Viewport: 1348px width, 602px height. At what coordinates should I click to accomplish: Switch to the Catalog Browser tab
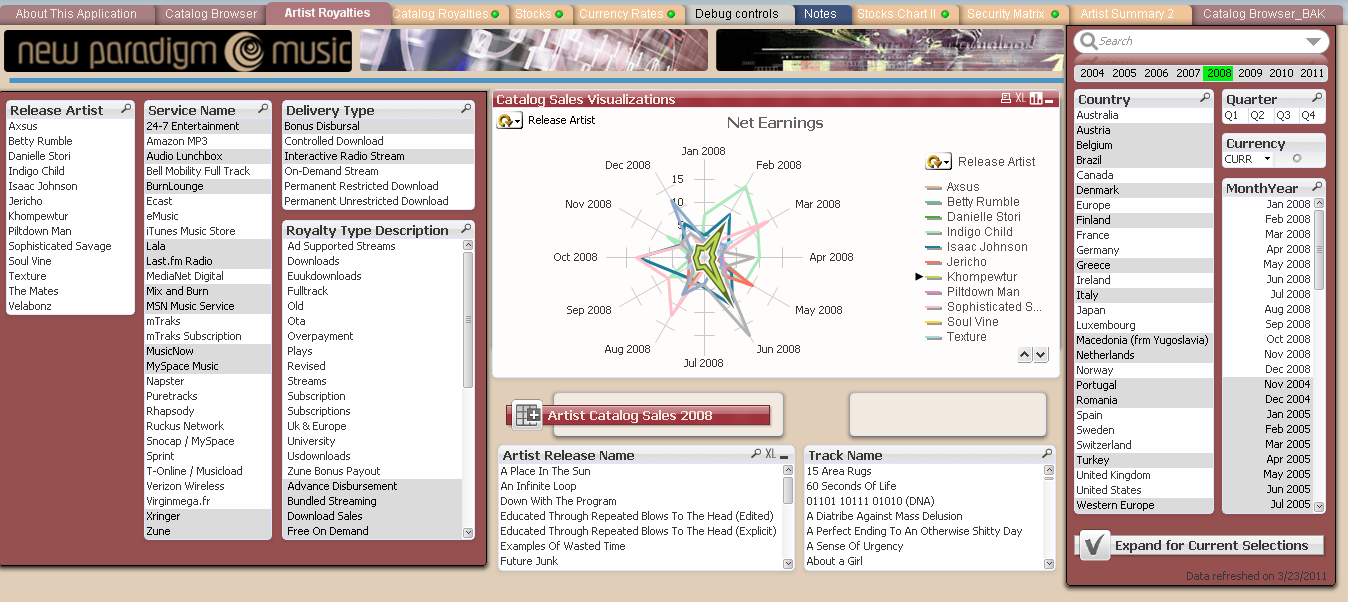(211, 14)
